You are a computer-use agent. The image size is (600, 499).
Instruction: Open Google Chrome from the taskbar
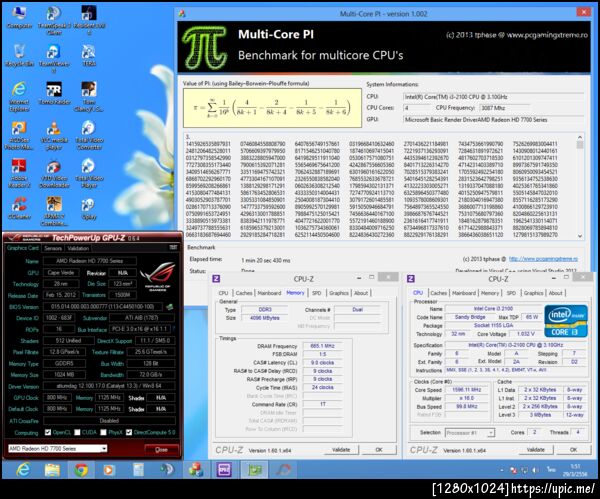point(81,470)
